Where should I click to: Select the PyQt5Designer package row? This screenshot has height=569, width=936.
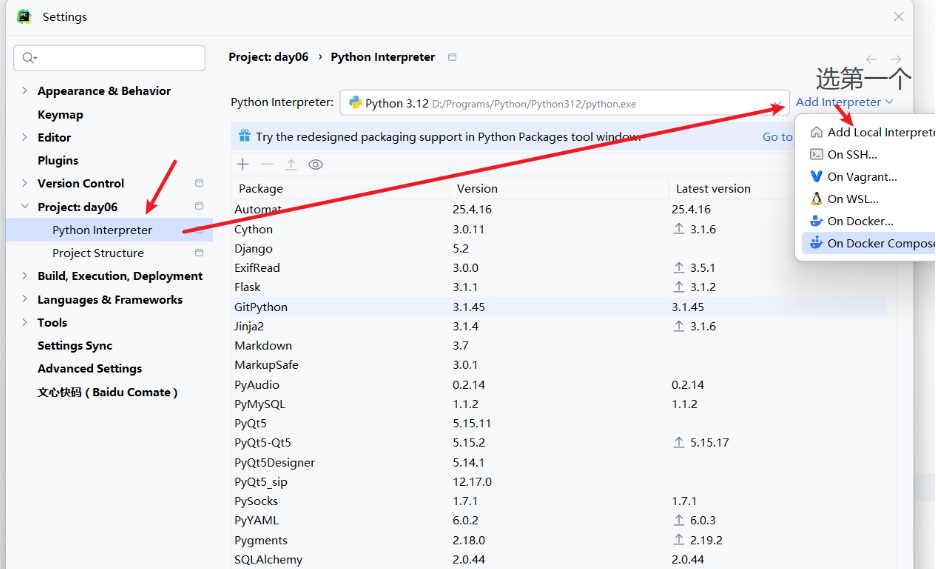[x=559, y=462]
